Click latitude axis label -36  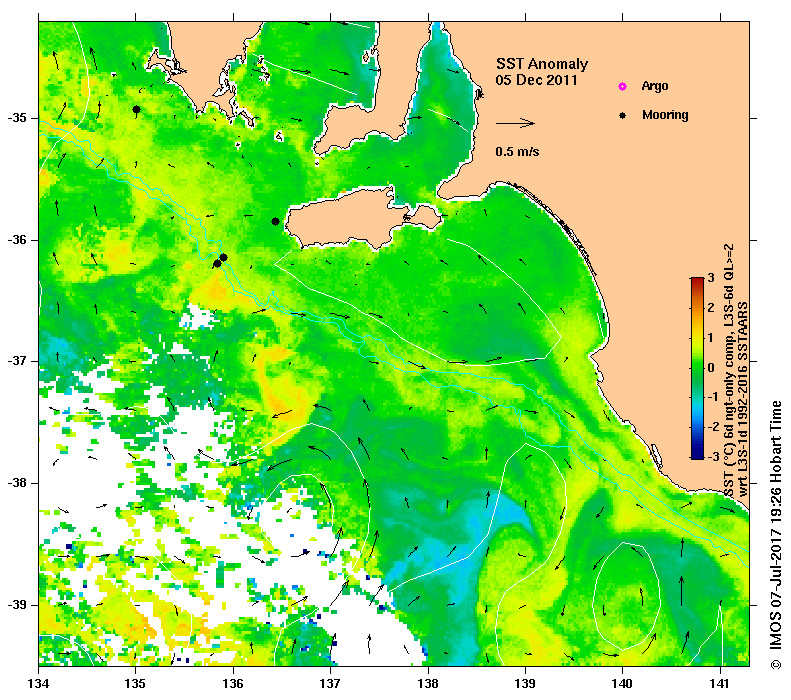(x=17, y=240)
